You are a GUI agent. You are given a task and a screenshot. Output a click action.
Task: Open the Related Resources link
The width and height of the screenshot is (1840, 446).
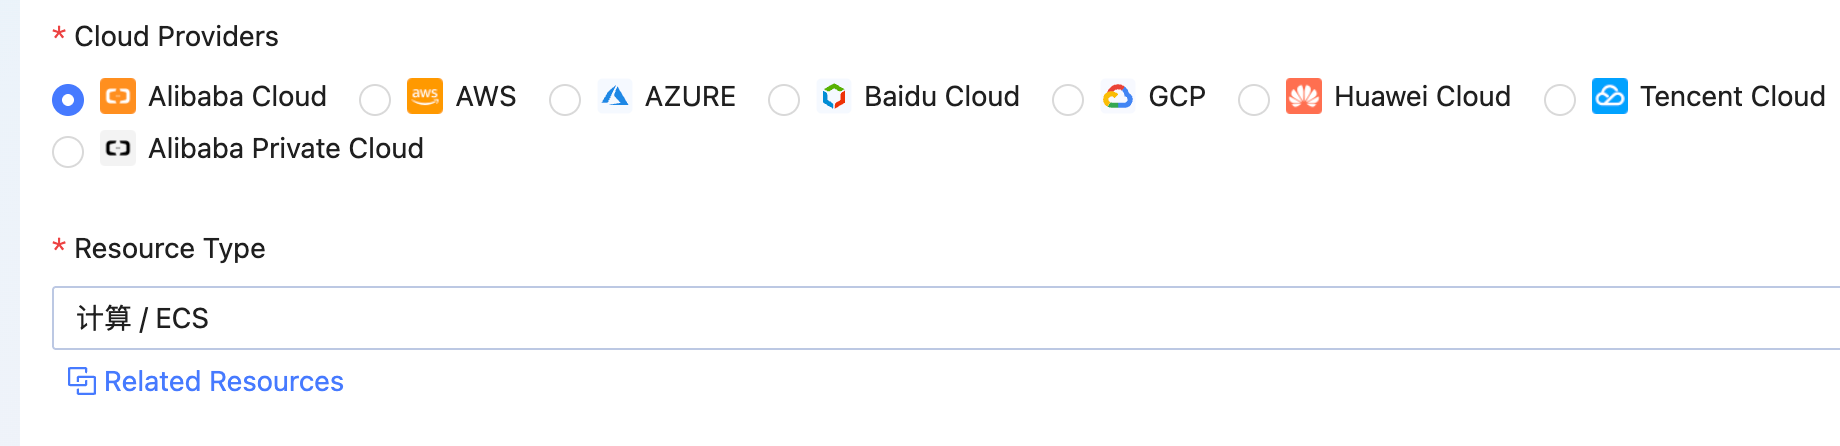pos(224,381)
